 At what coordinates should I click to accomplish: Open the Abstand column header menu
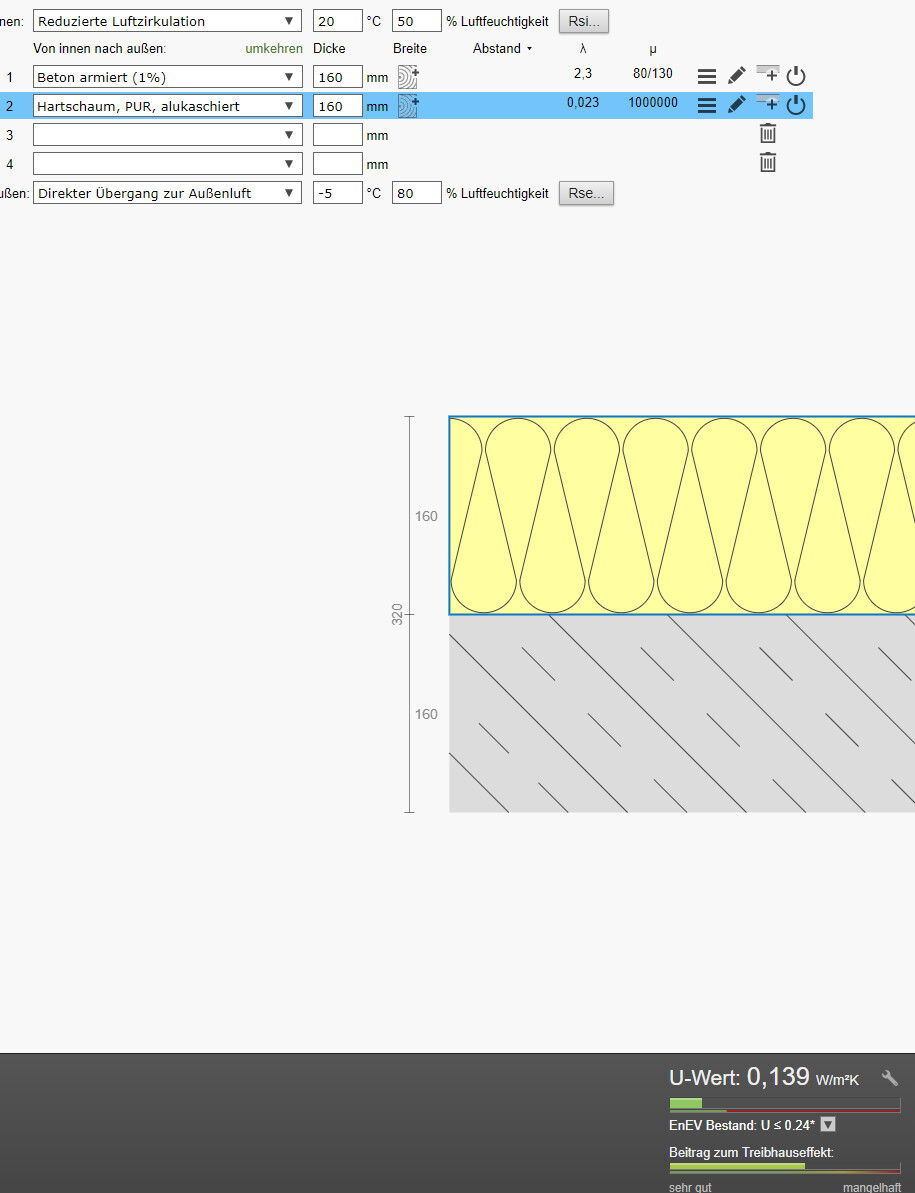pyautogui.click(x=502, y=48)
